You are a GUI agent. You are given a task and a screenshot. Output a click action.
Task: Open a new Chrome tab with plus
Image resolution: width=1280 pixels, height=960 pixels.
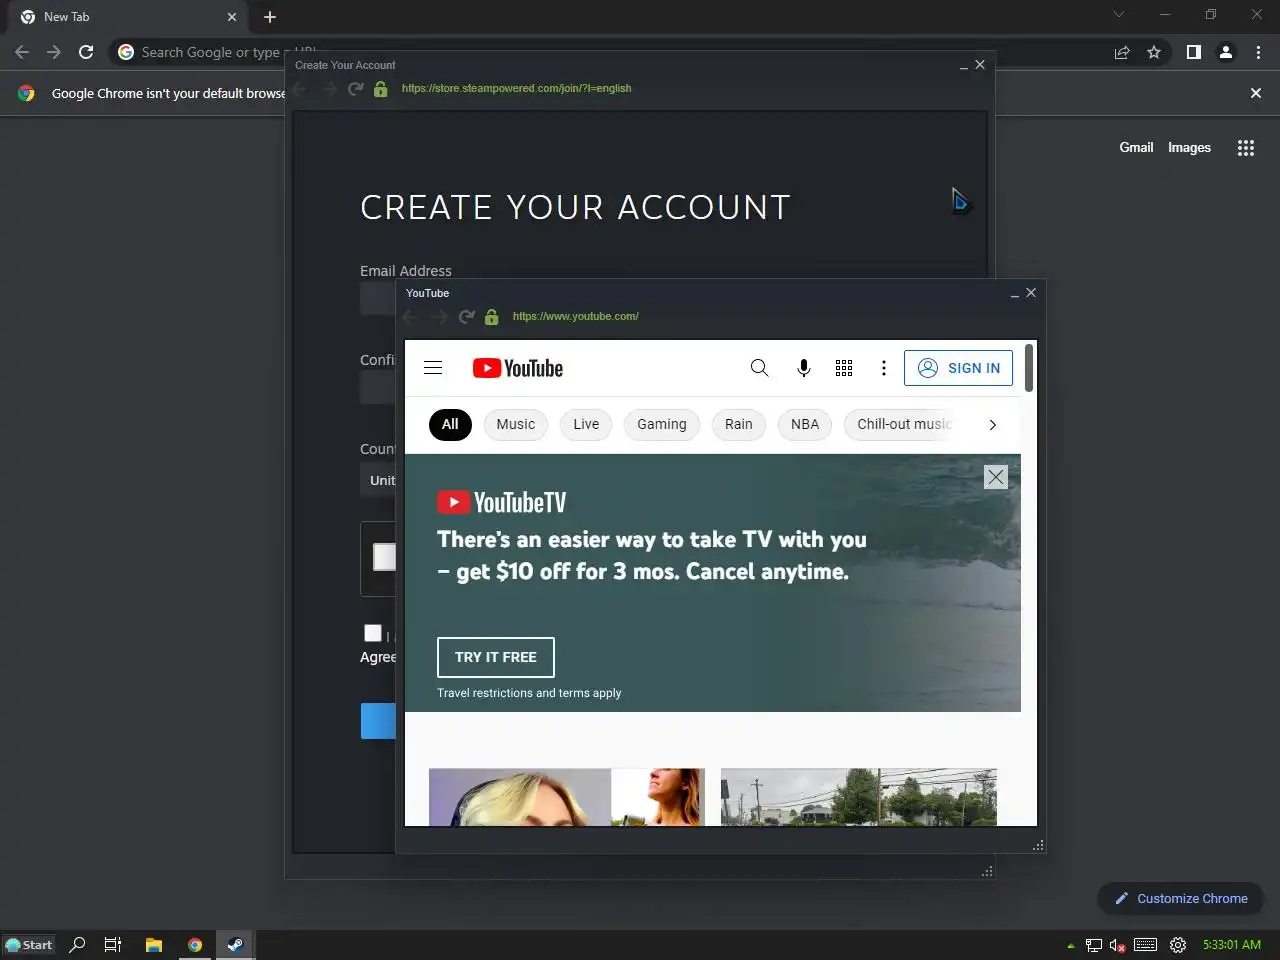click(x=270, y=17)
